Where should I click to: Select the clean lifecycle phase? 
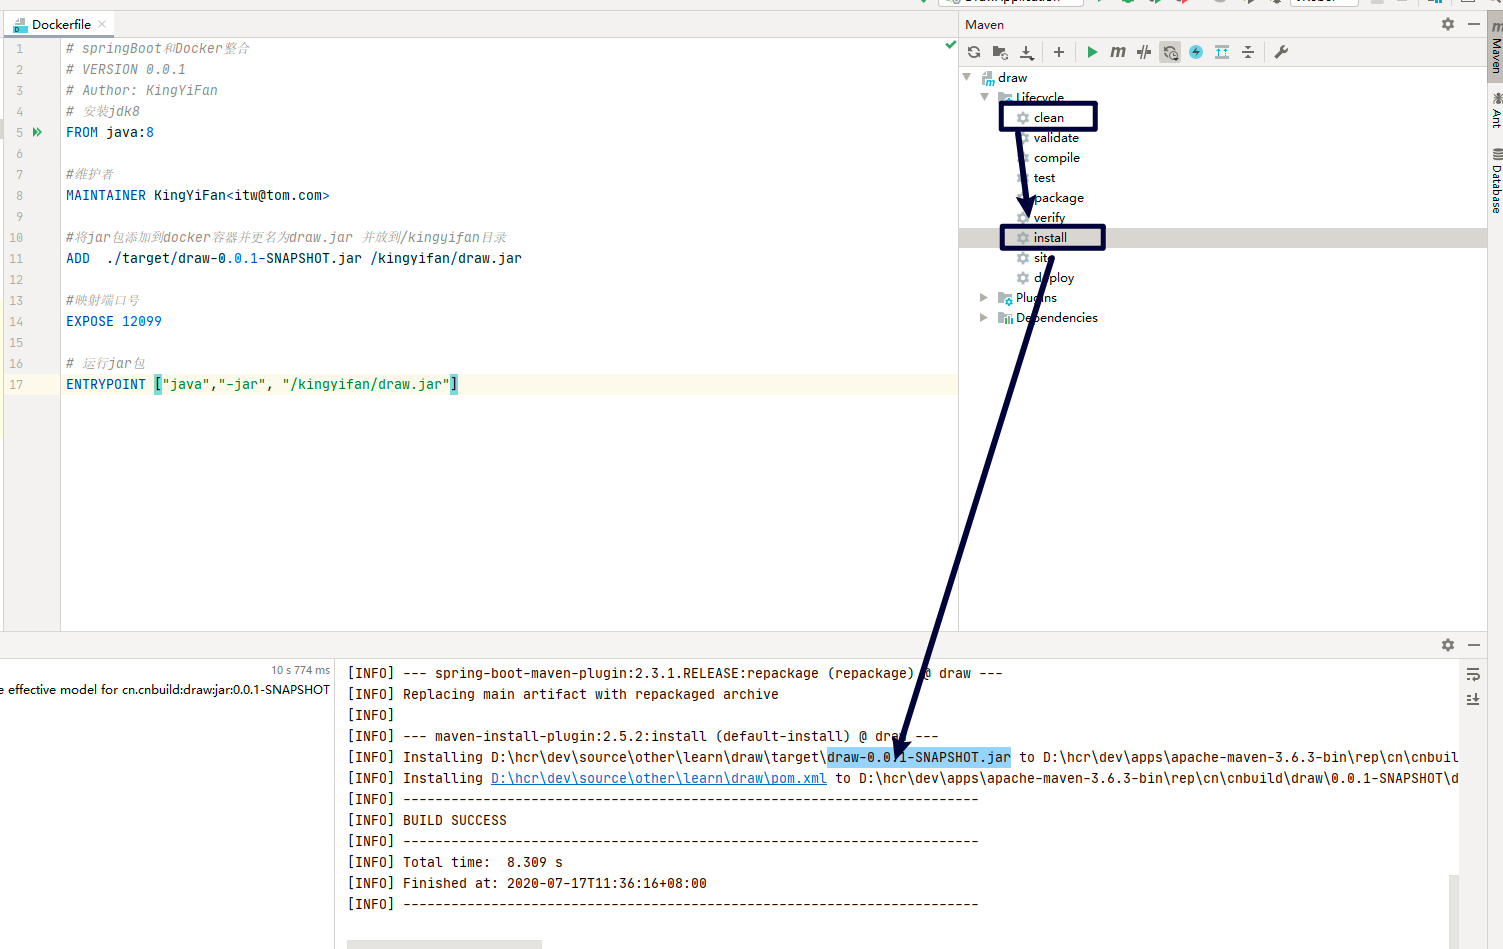click(x=1049, y=117)
